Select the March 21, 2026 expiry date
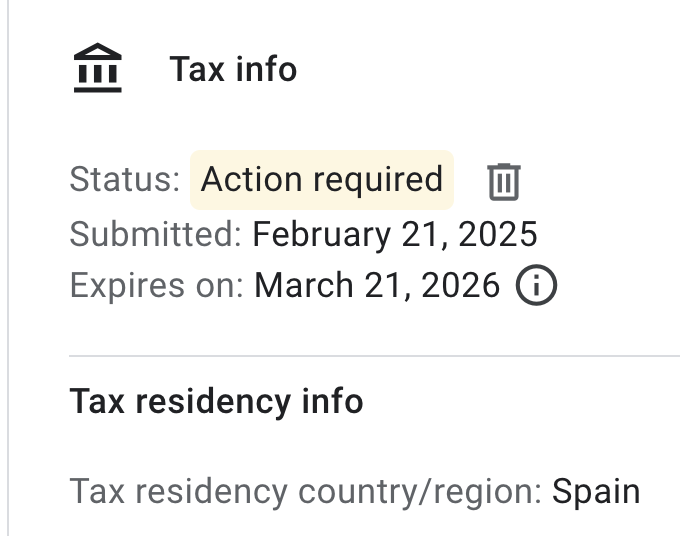 [377, 285]
